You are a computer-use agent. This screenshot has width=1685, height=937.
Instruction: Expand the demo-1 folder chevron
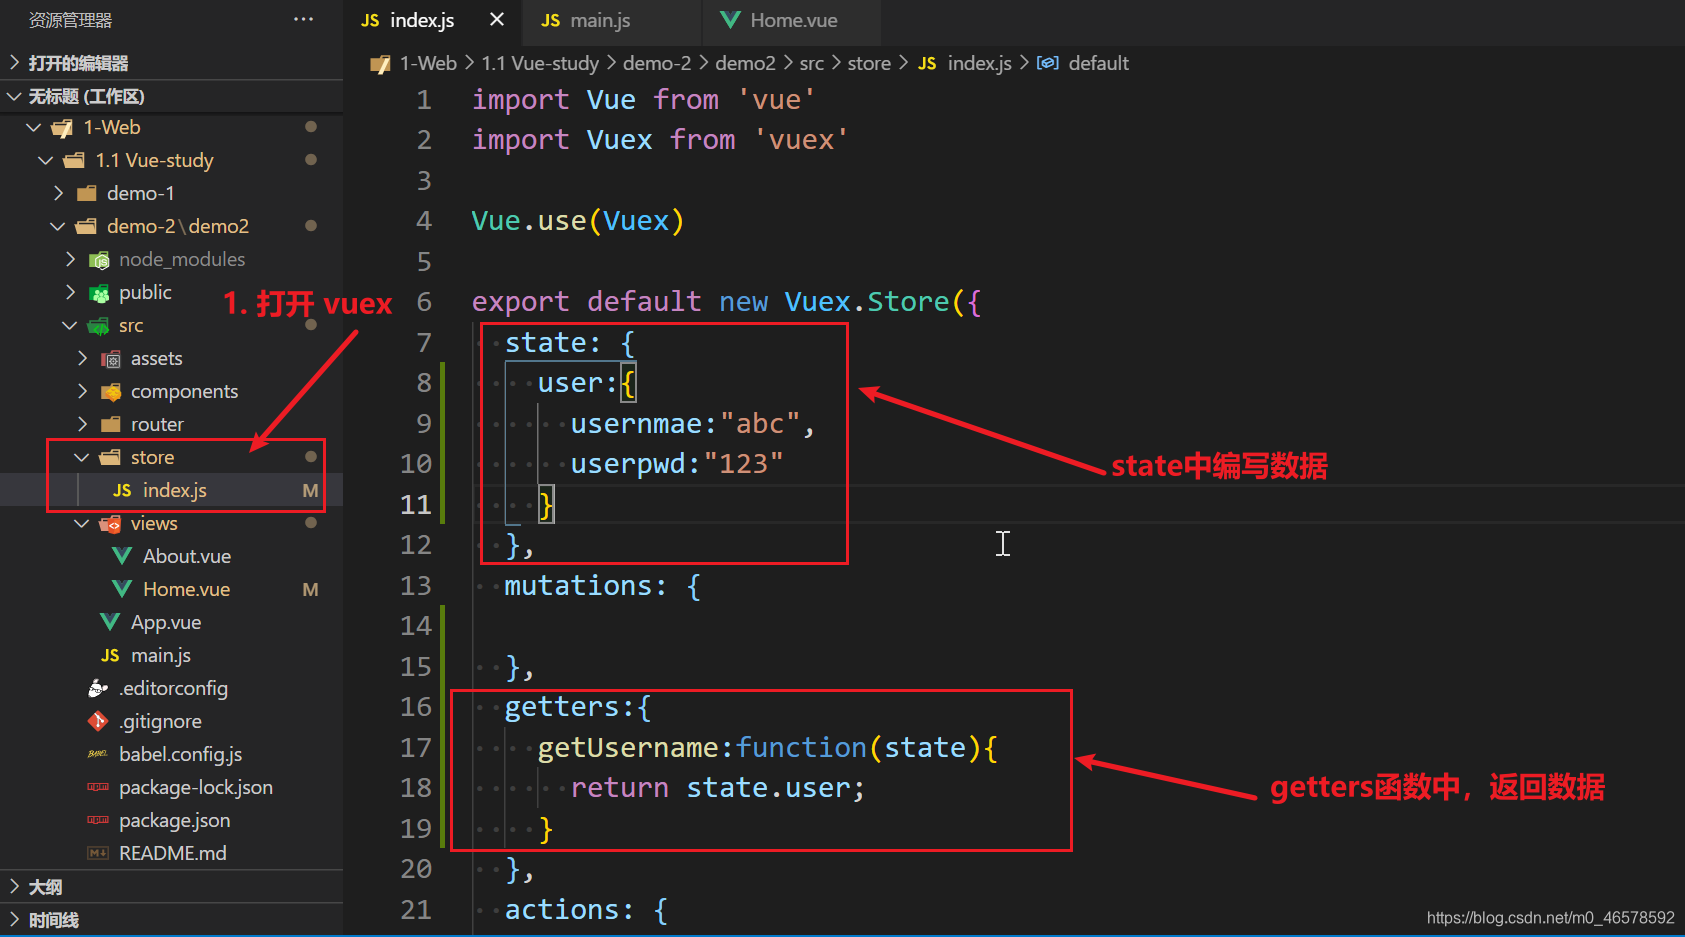(x=58, y=193)
